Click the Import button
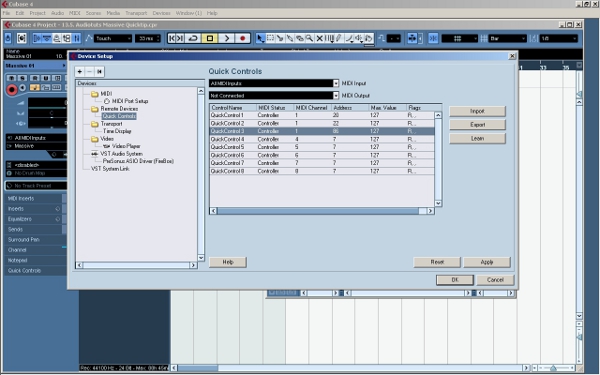This screenshot has width=600, height=375. (x=477, y=111)
